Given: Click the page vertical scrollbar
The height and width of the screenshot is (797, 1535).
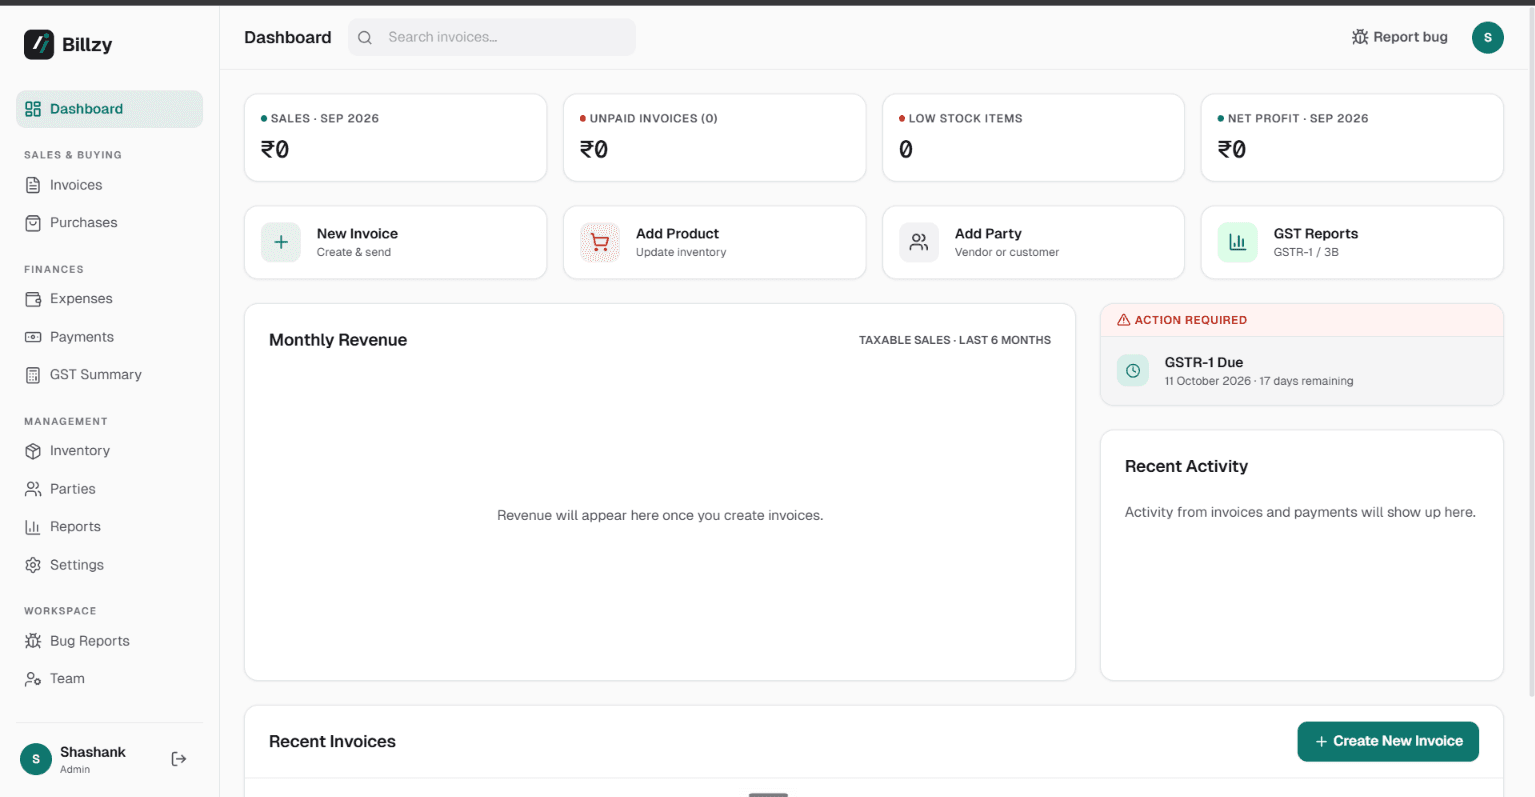Looking at the screenshot, I should [x=1530, y=350].
